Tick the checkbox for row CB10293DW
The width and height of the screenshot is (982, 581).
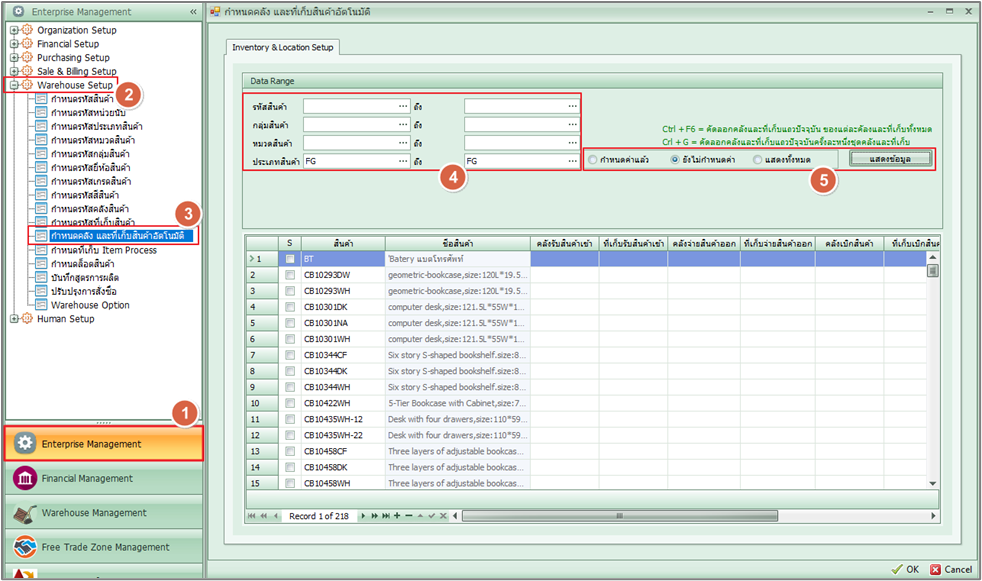coord(290,275)
